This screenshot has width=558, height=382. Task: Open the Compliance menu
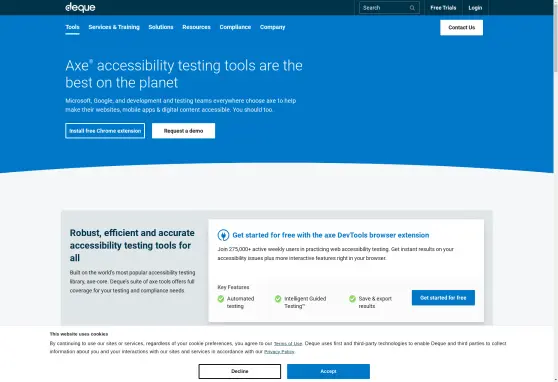point(235,27)
